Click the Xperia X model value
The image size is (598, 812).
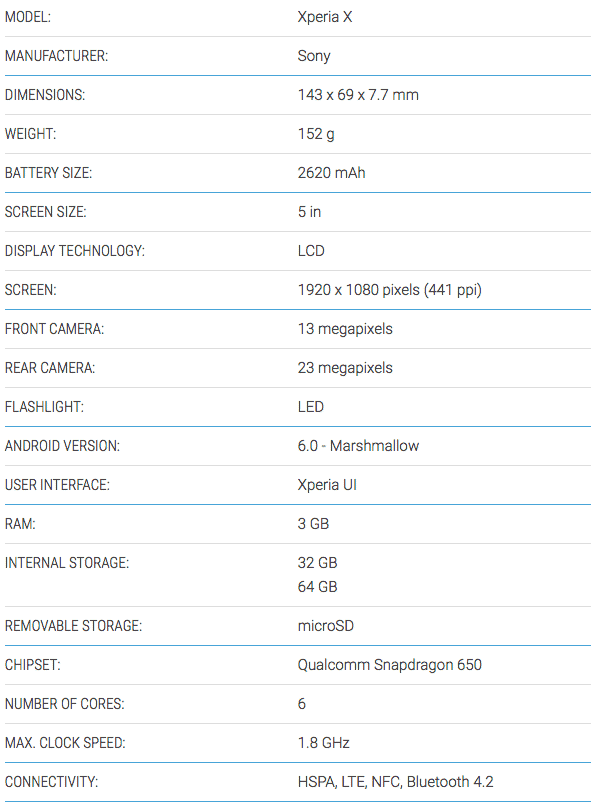(x=325, y=17)
